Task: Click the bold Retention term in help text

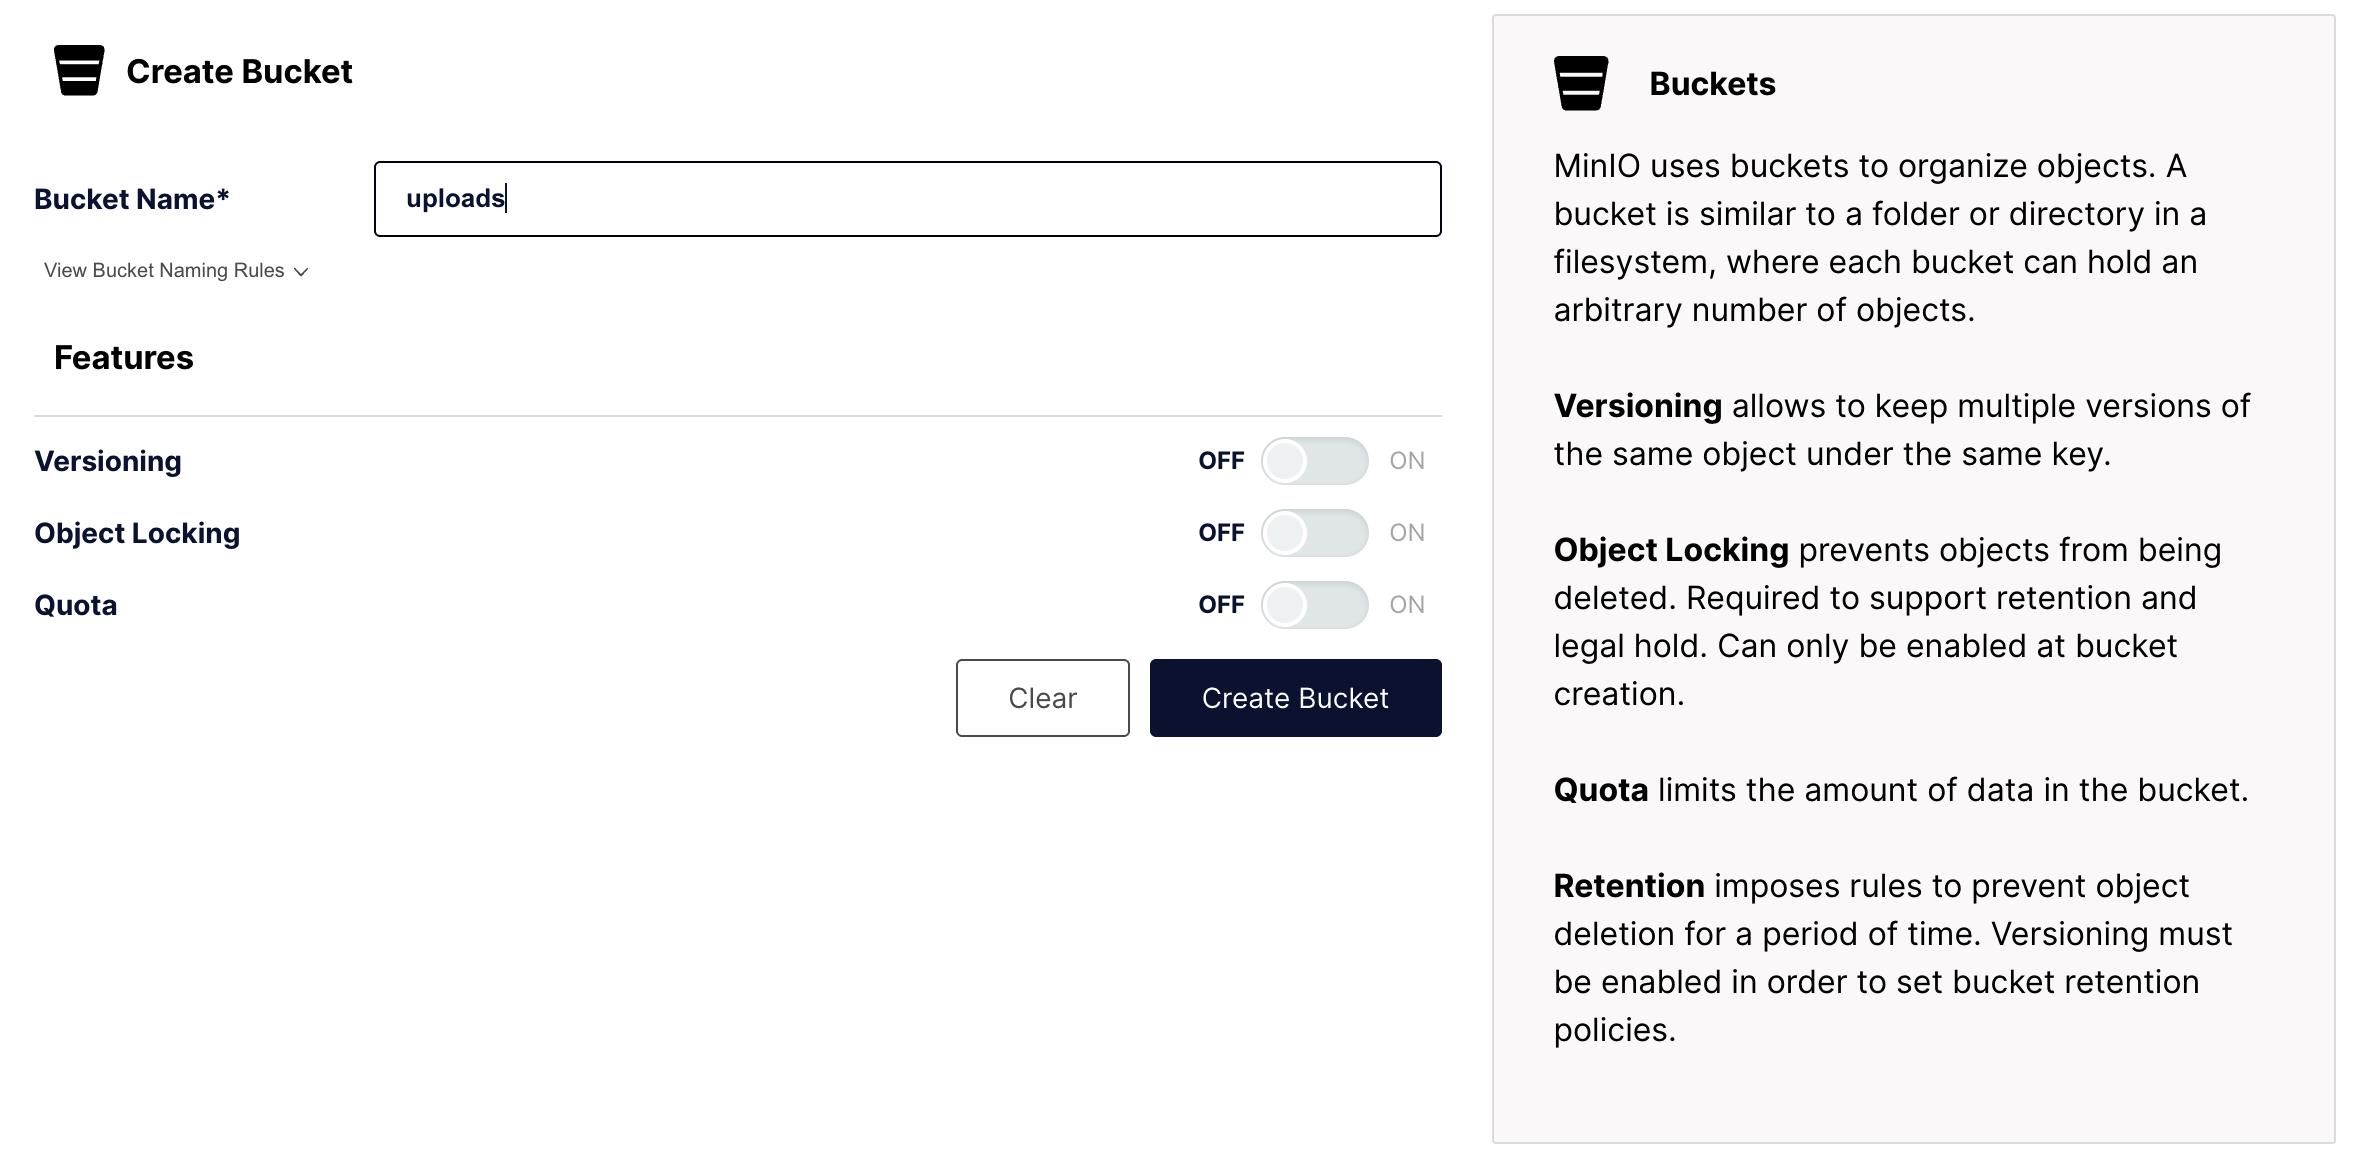Action: tap(1629, 886)
